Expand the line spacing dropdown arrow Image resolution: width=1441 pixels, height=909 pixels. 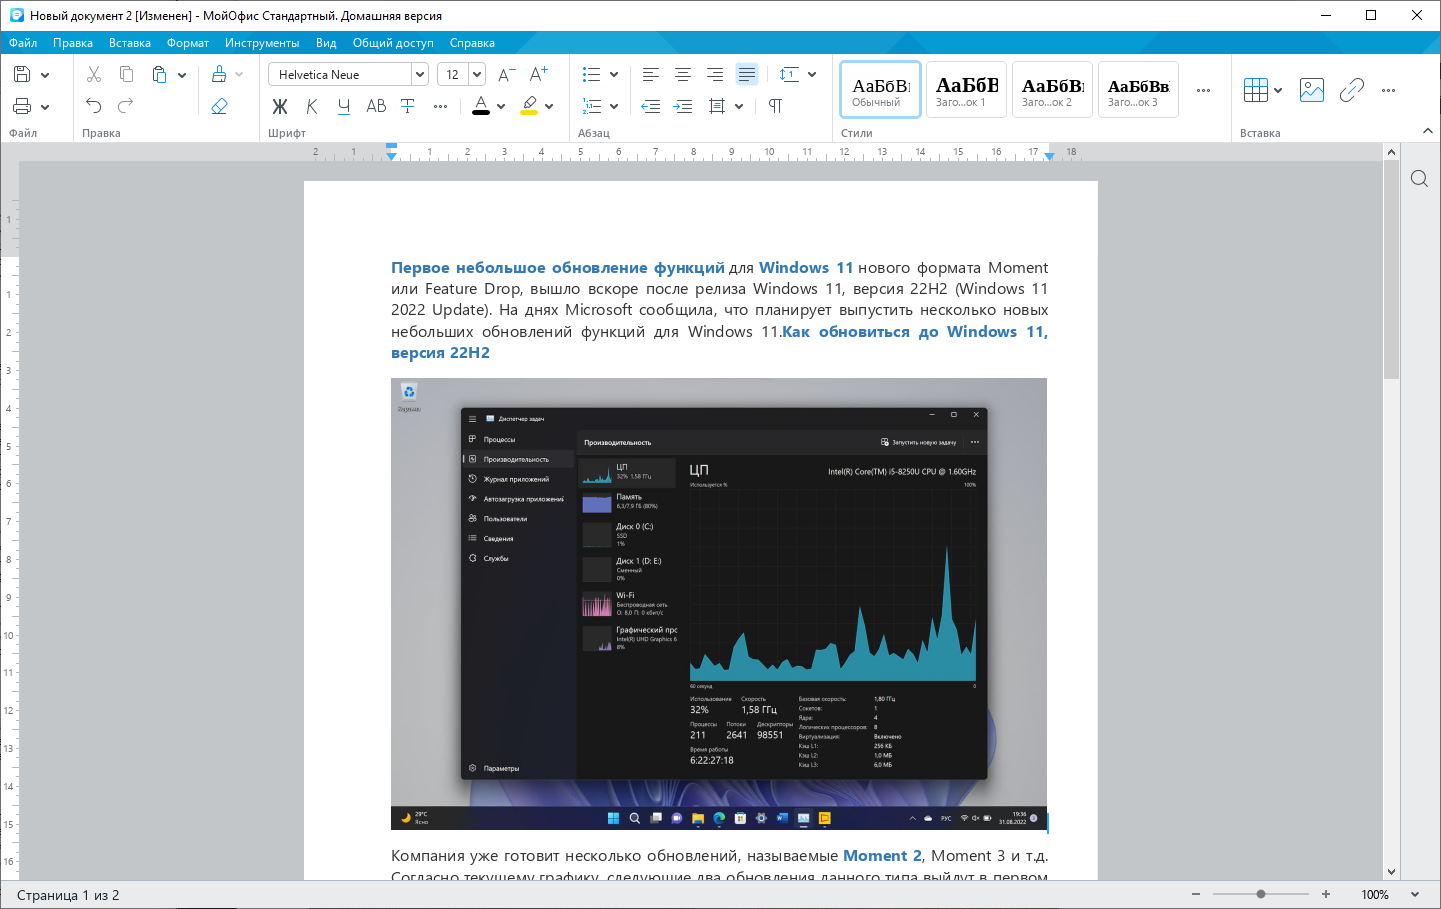click(x=812, y=75)
